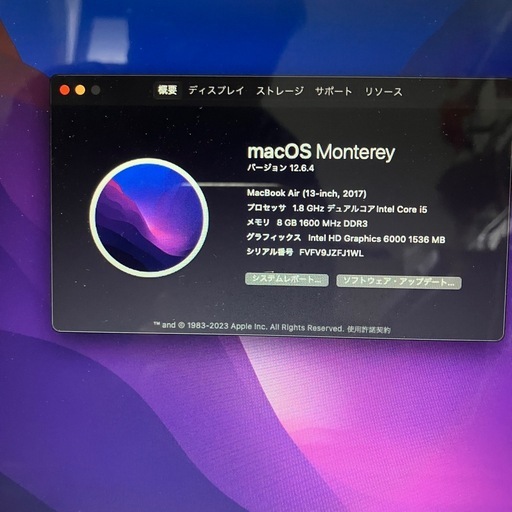This screenshot has width=512, height=512.
Task: Click the macOS Monterey title
Action: [321, 152]
